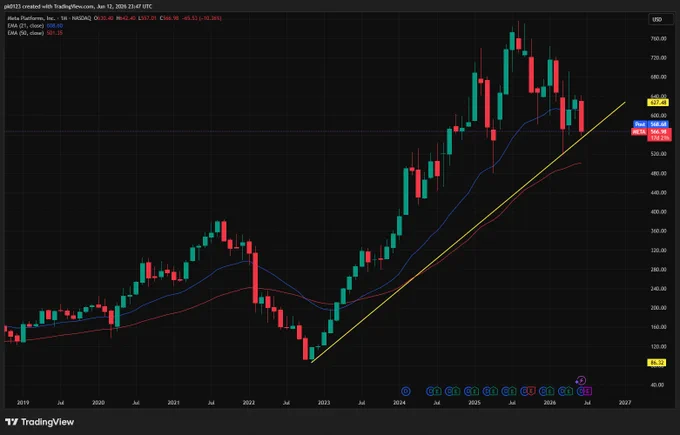Open the July 2025 earnings E marker
Screen dimensions: 680x435
click(x=513, y=391)
